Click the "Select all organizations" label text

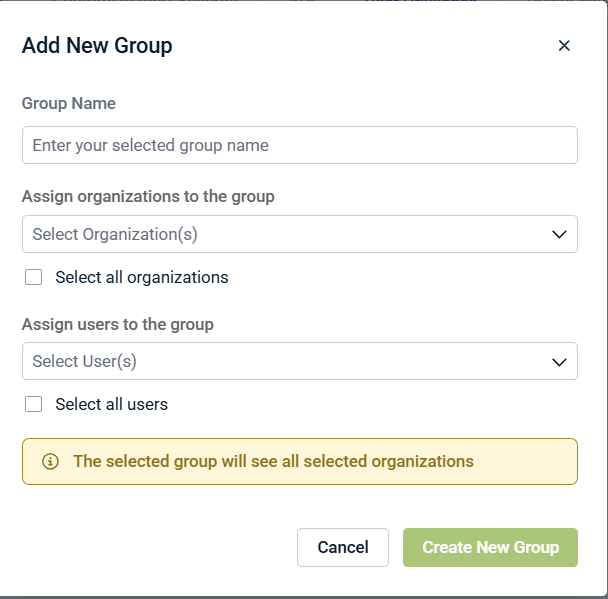[142, 277]
